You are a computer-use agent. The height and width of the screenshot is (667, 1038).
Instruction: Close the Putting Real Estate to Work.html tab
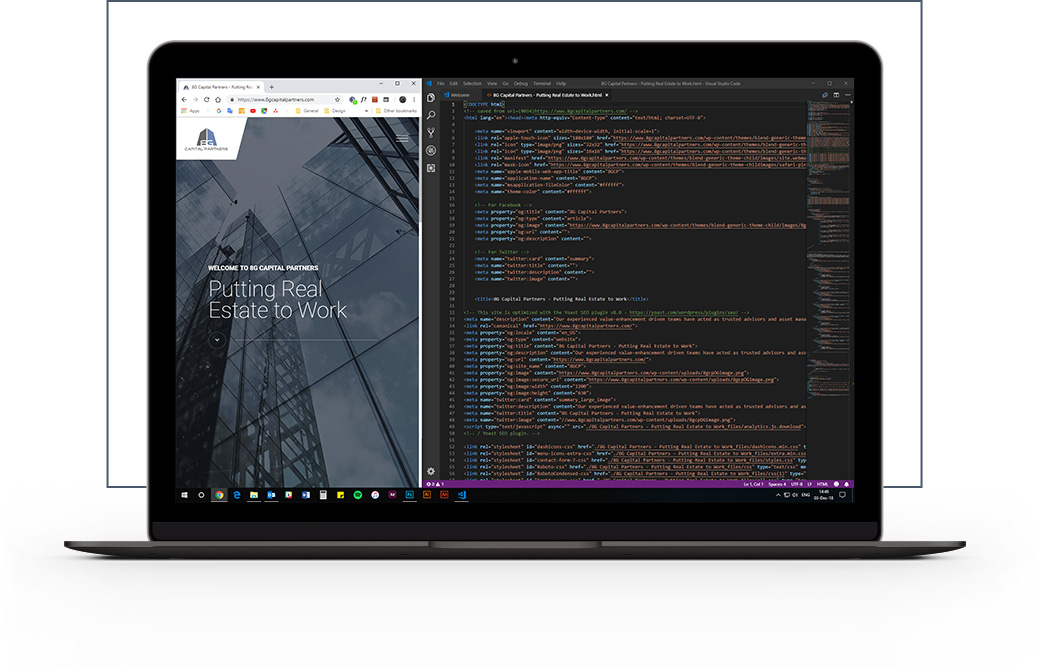(x=606, y=95)
